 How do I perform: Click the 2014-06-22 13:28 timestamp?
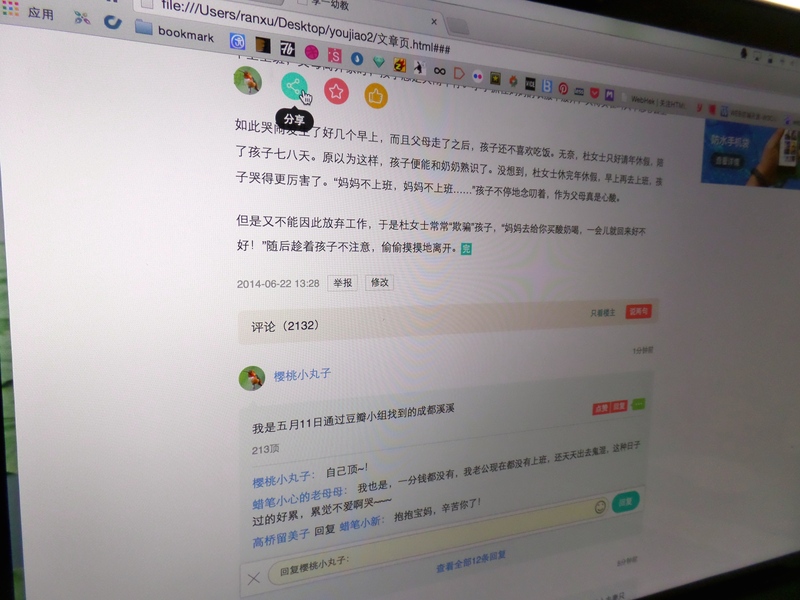[278, 284]
